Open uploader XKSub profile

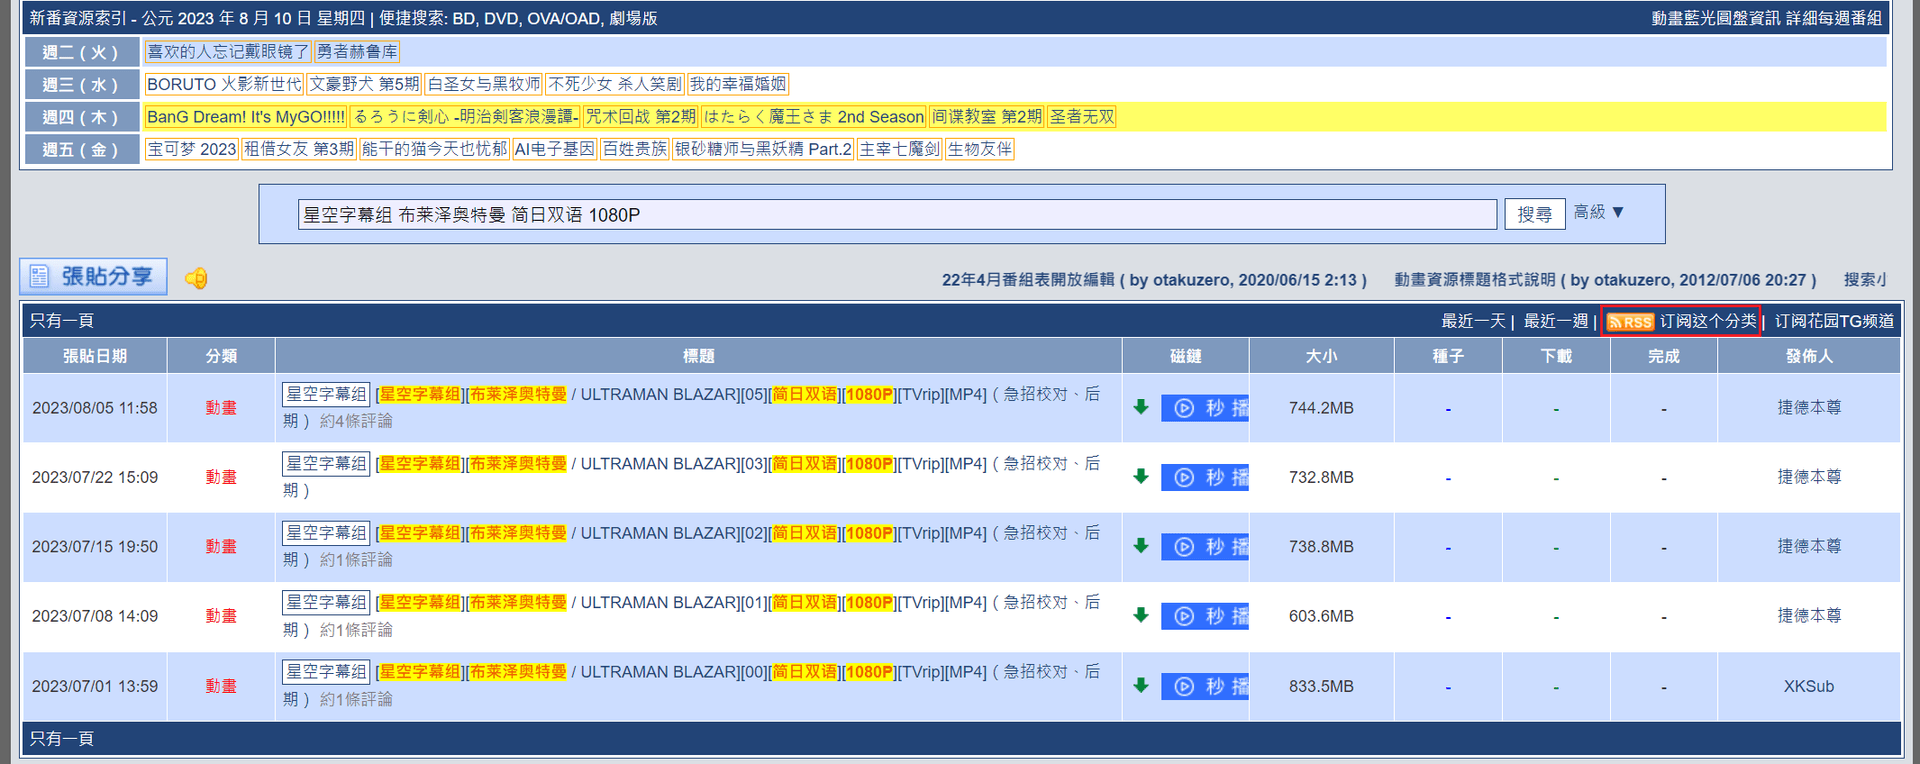click(x=1809, y=686)
